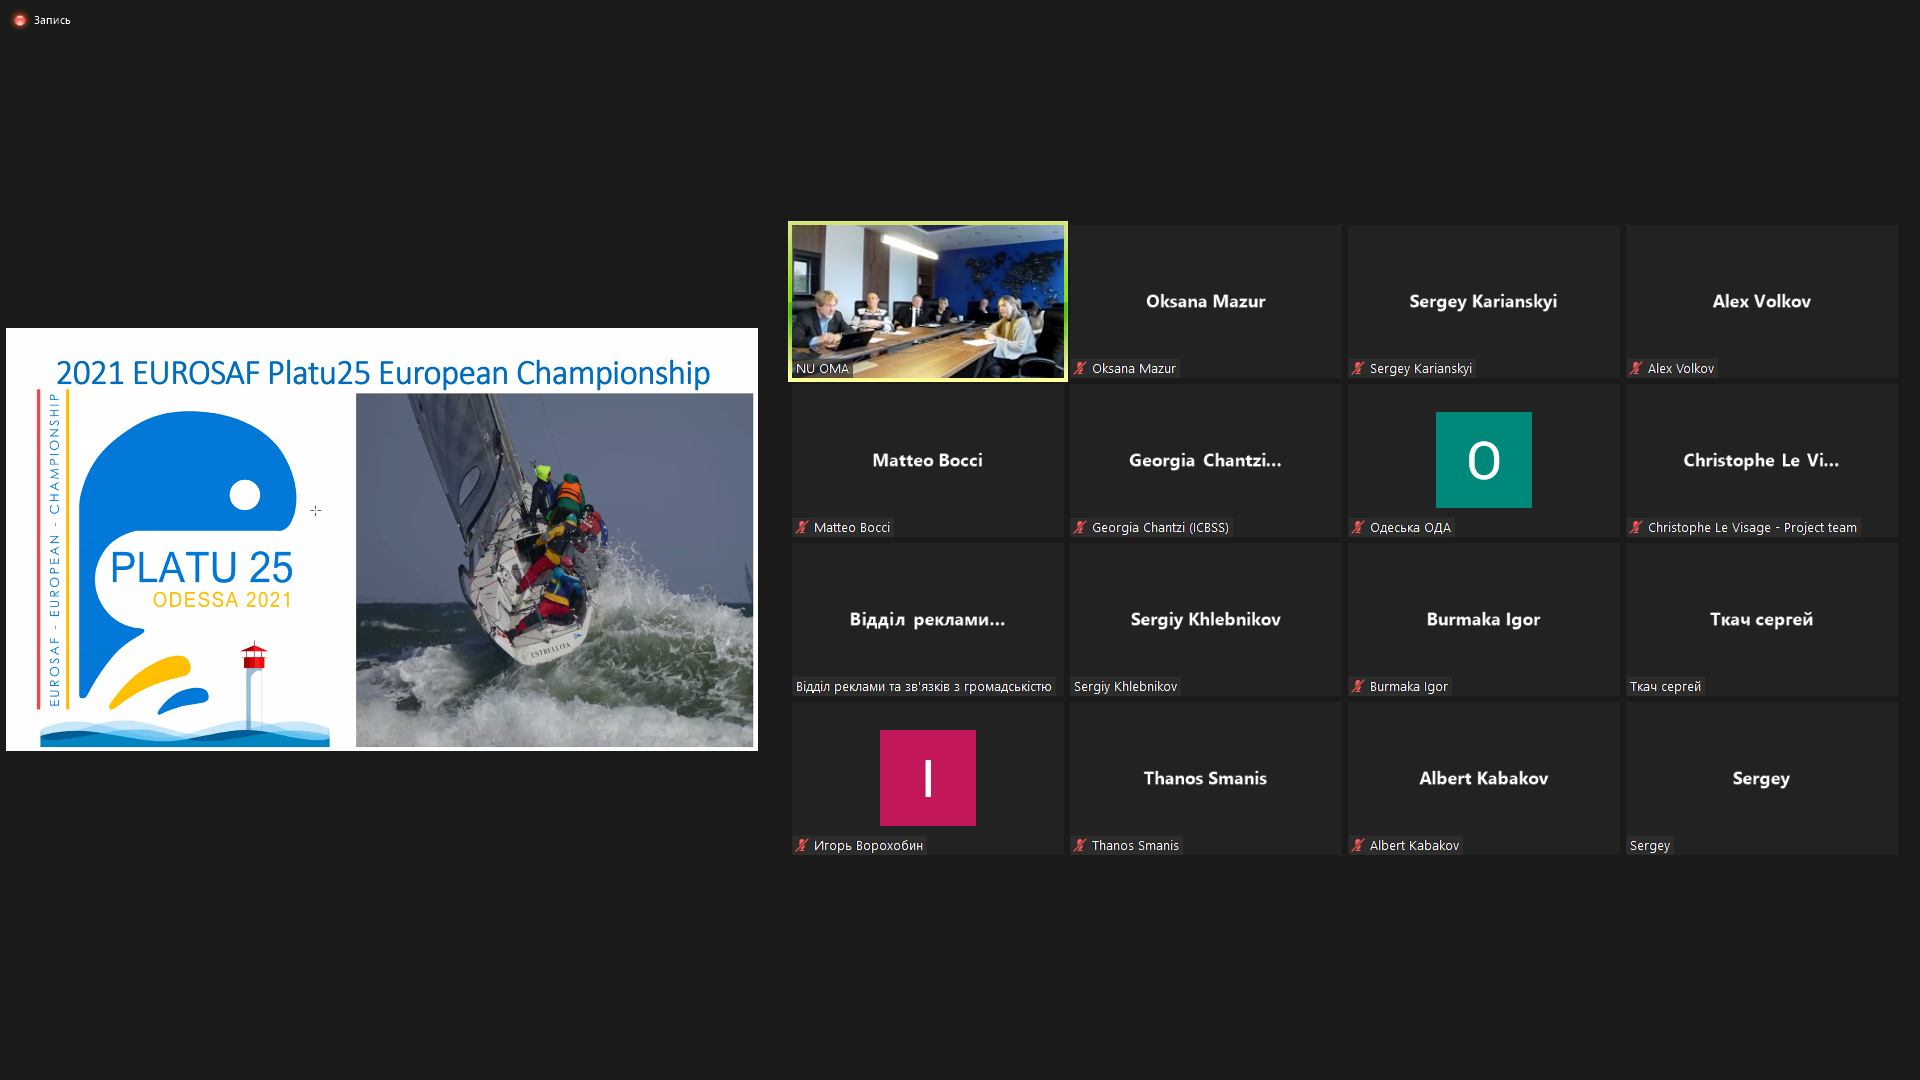Click the "Запись" recording label
Viewport: 1920px width, 1080px height.
click(52, 20)
